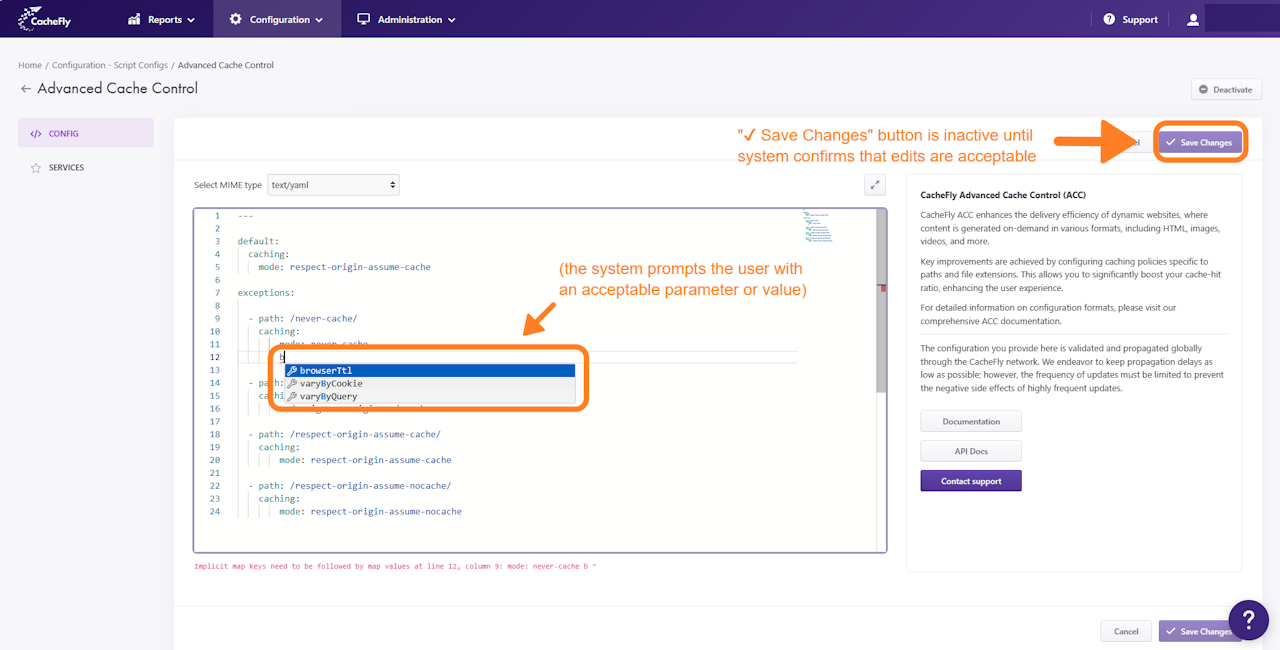
Task: Open the user account profile icon
Action: tap(1193, 19)
